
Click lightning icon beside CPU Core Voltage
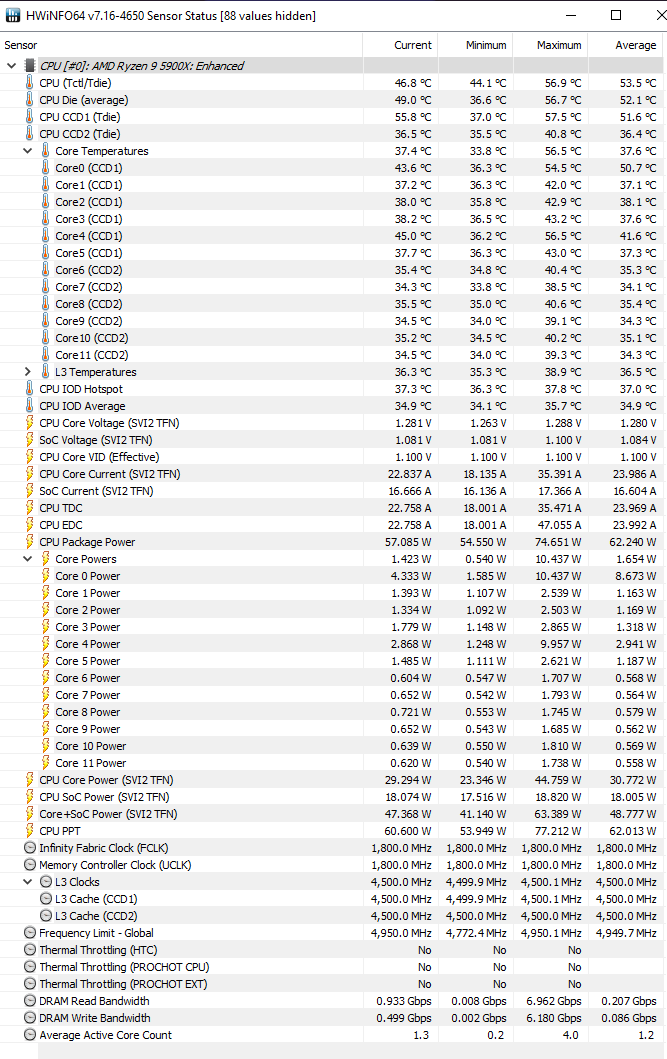[29, 423]
